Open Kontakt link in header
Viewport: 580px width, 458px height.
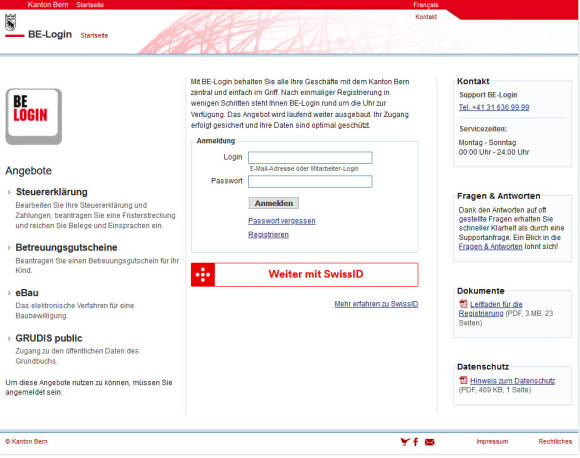426,17
